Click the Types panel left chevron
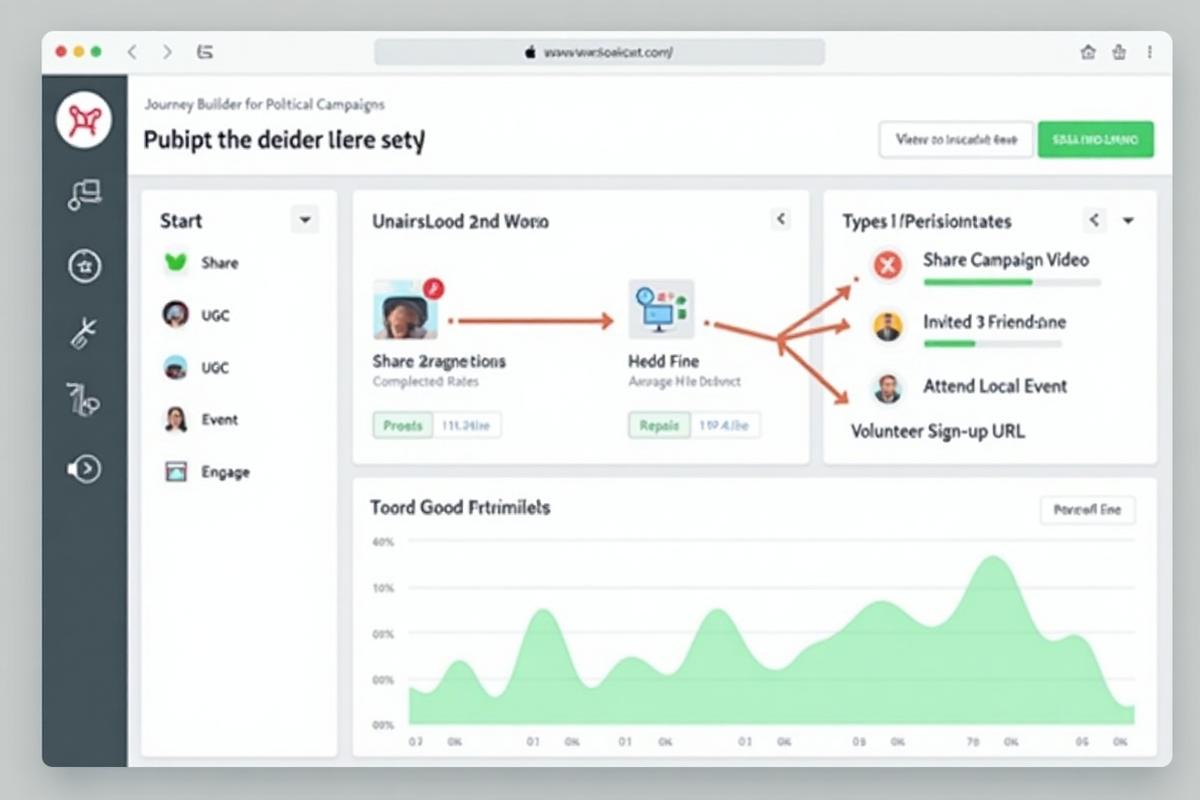 1095,220
